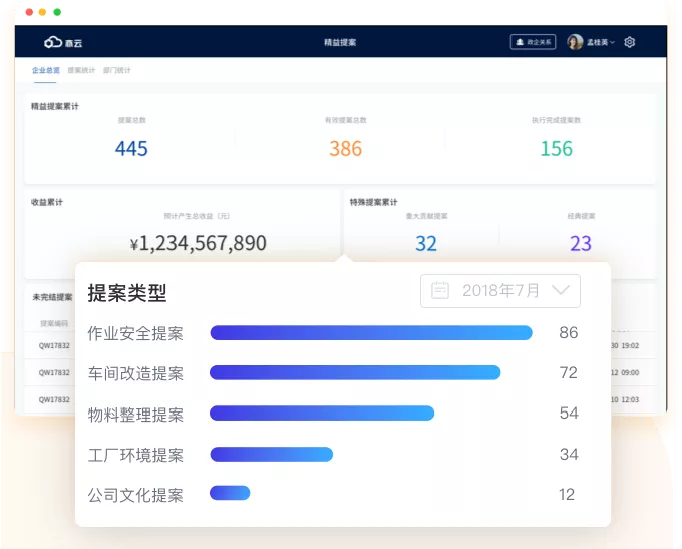682x549 pixels.
Task: Switch to the 部门统计 tab
Action: pyautogui.click(x=117, y=70)
